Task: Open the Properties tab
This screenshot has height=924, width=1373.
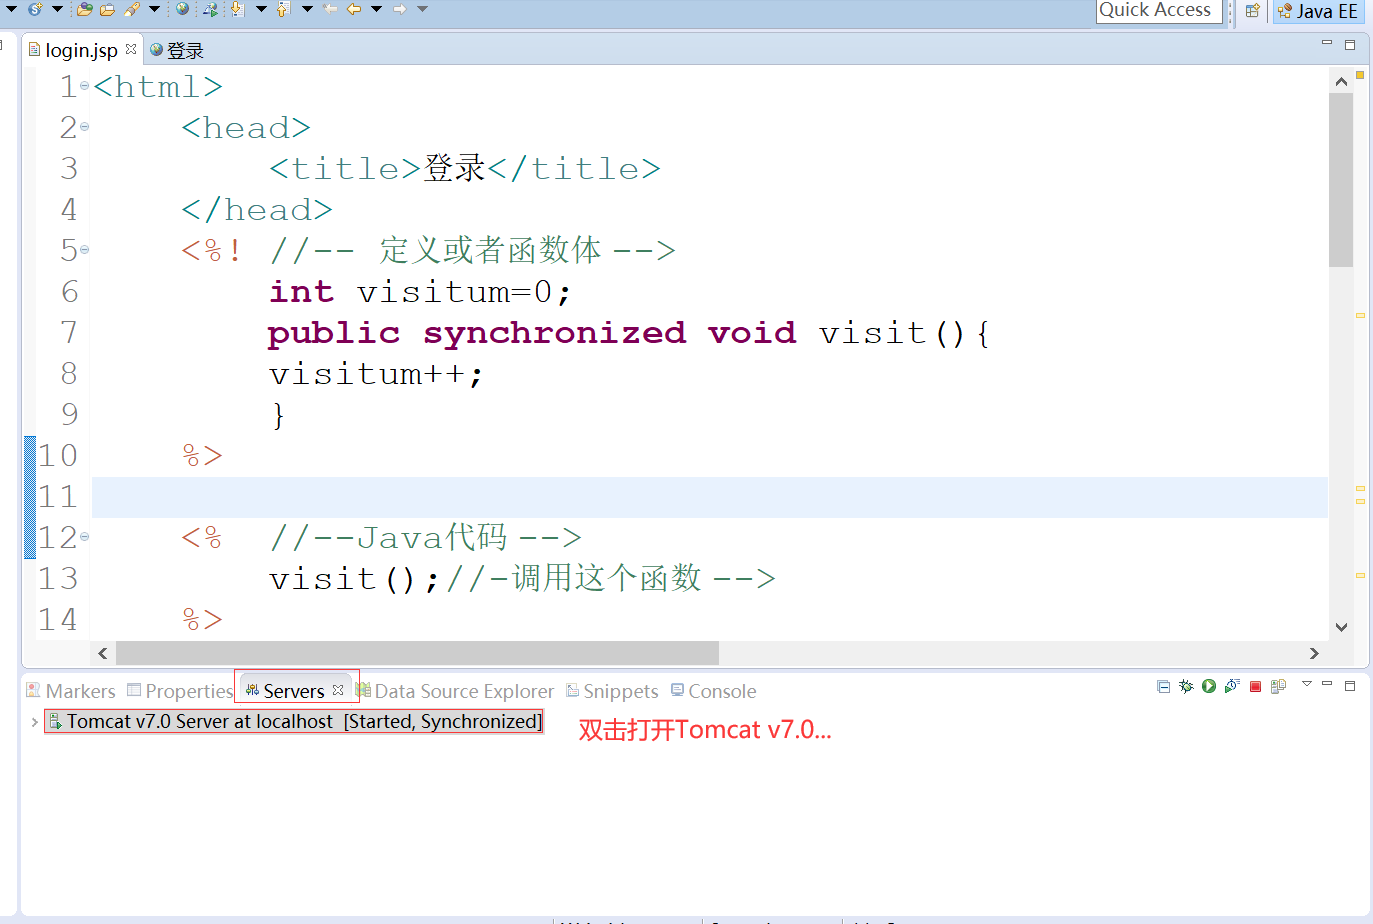Action: click(180, 691)
